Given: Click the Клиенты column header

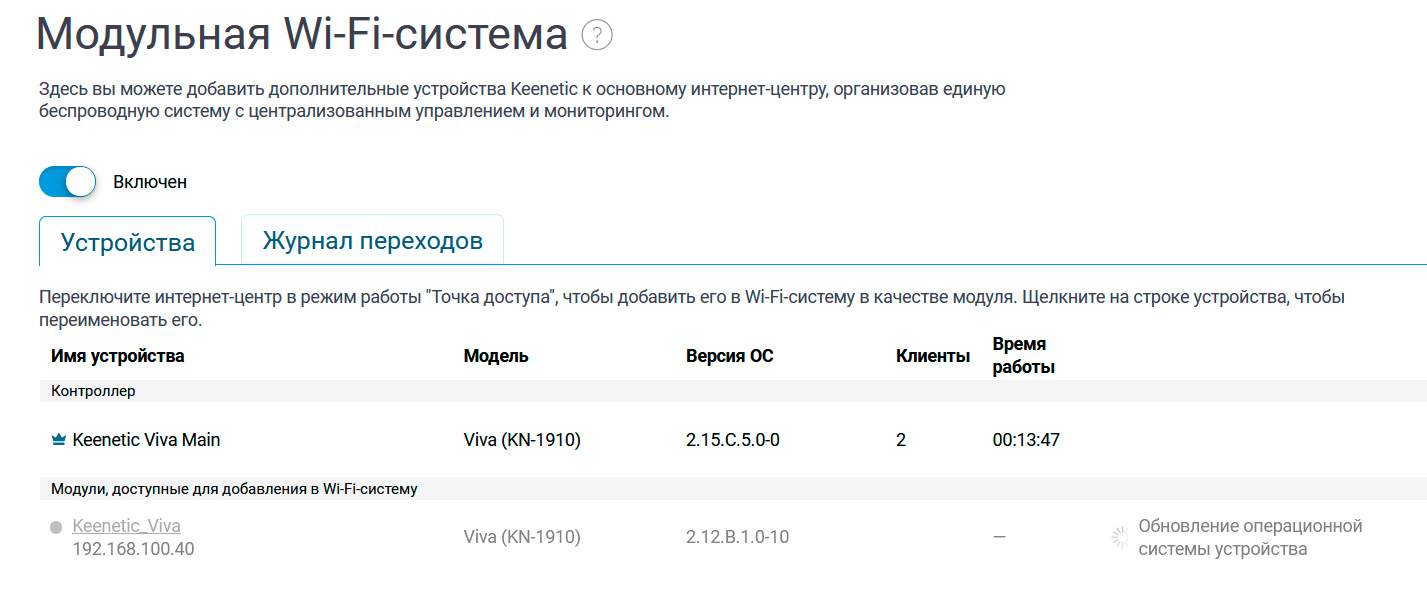Looking at the screenshot, I should 932,356.
